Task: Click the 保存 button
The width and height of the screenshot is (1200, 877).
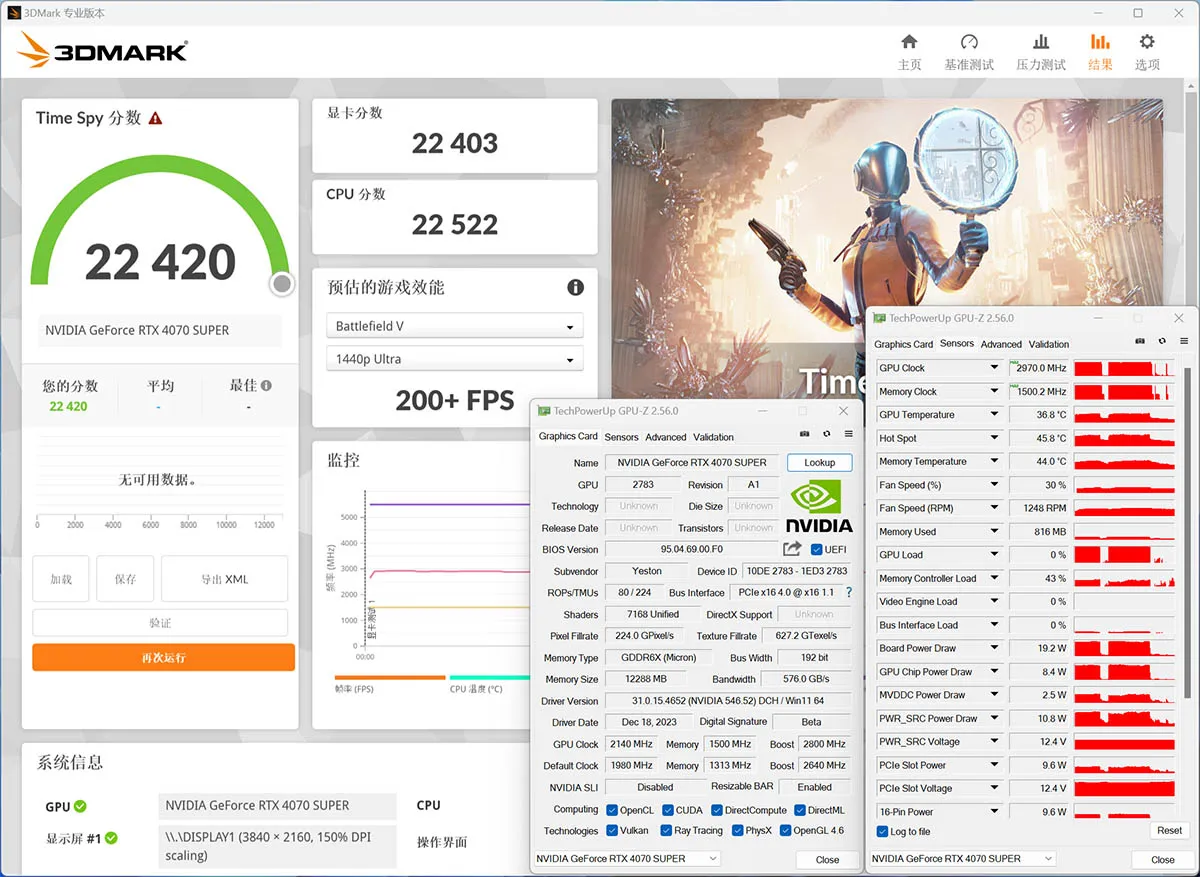Action: 125,579
